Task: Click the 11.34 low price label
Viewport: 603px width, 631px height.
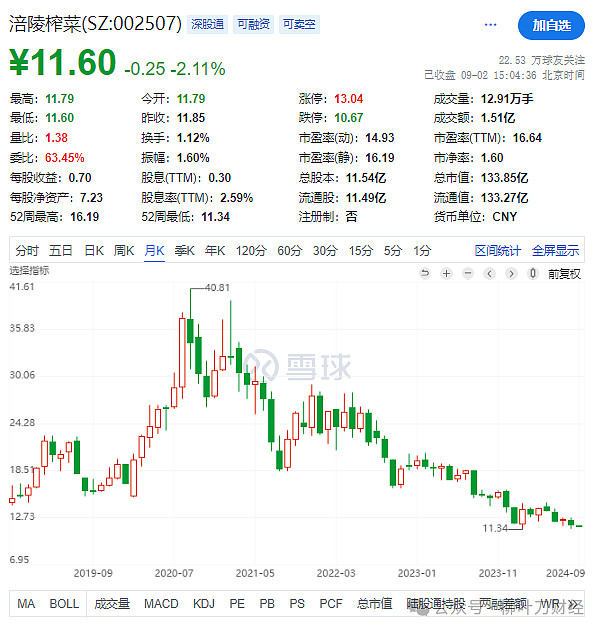Action: coord(495,528)
